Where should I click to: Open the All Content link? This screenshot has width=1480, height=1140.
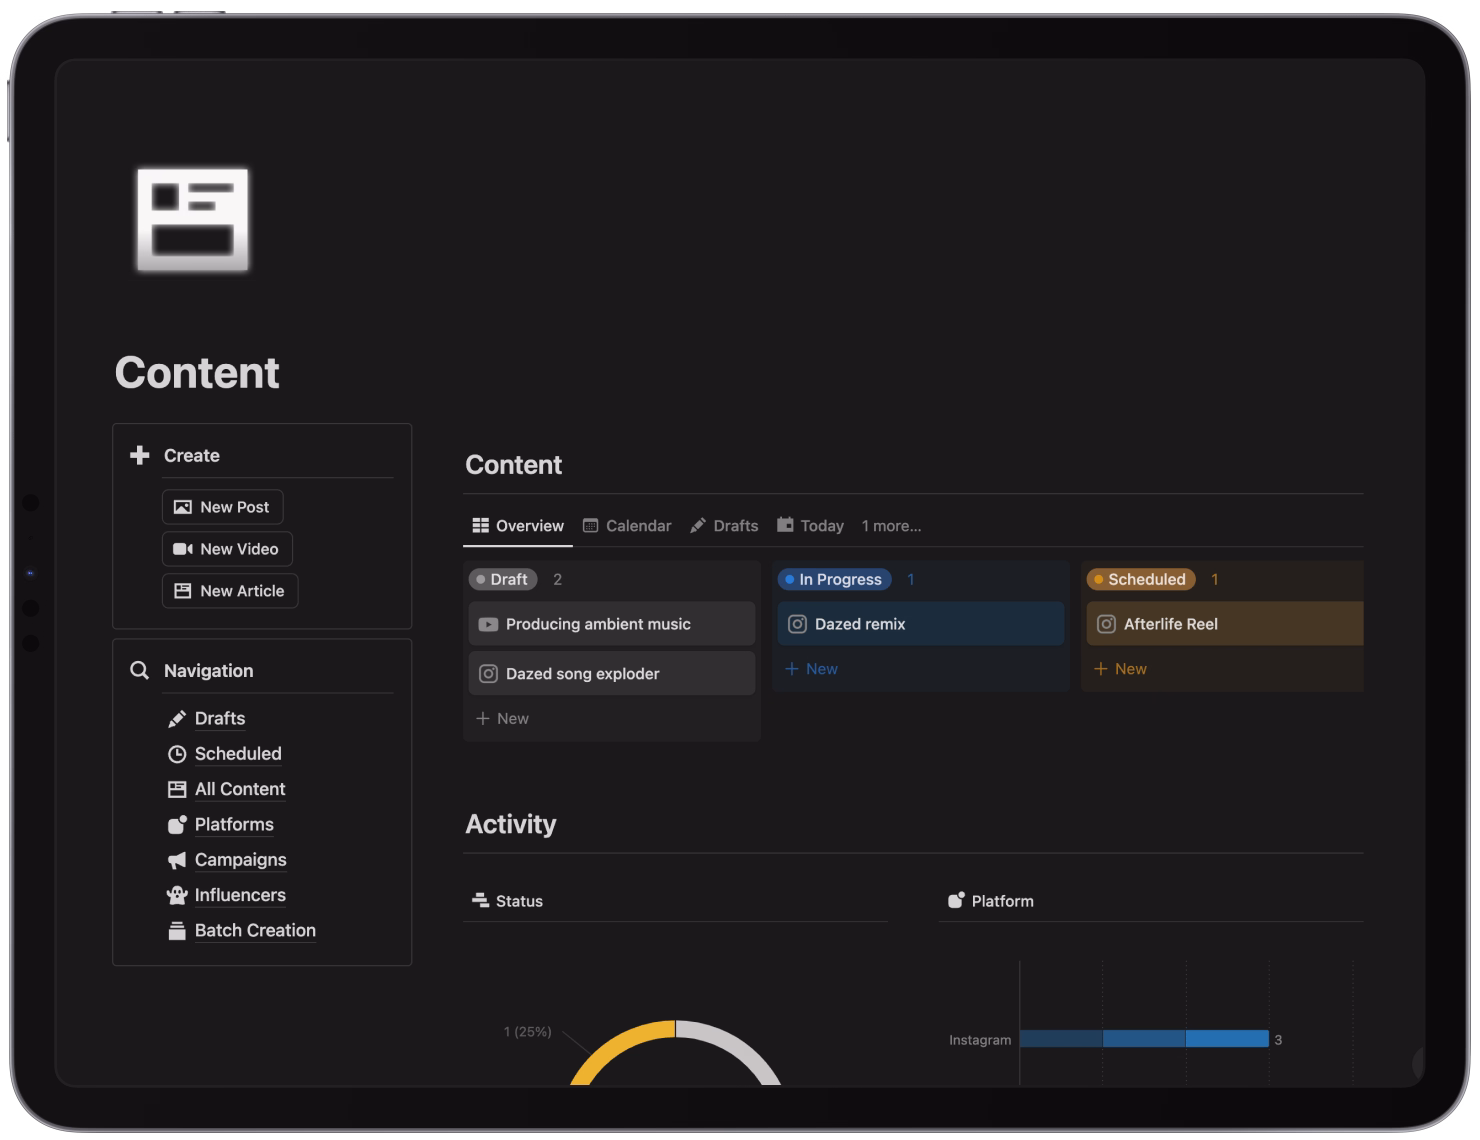point(239,789)
